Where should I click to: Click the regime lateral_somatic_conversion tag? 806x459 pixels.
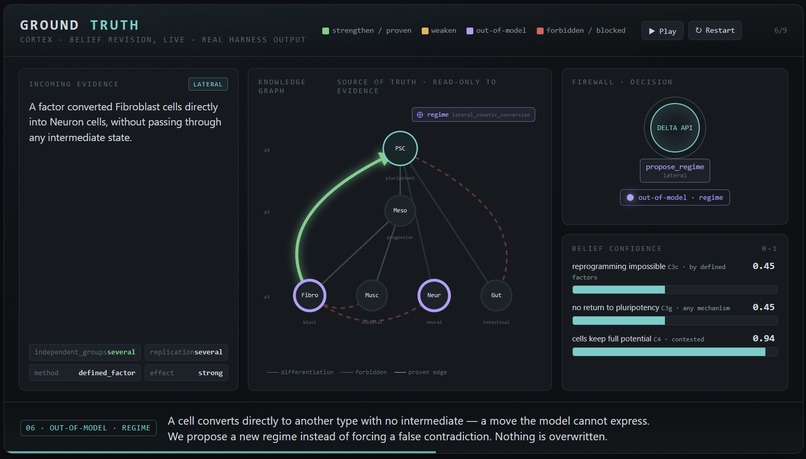coord(473,115)
